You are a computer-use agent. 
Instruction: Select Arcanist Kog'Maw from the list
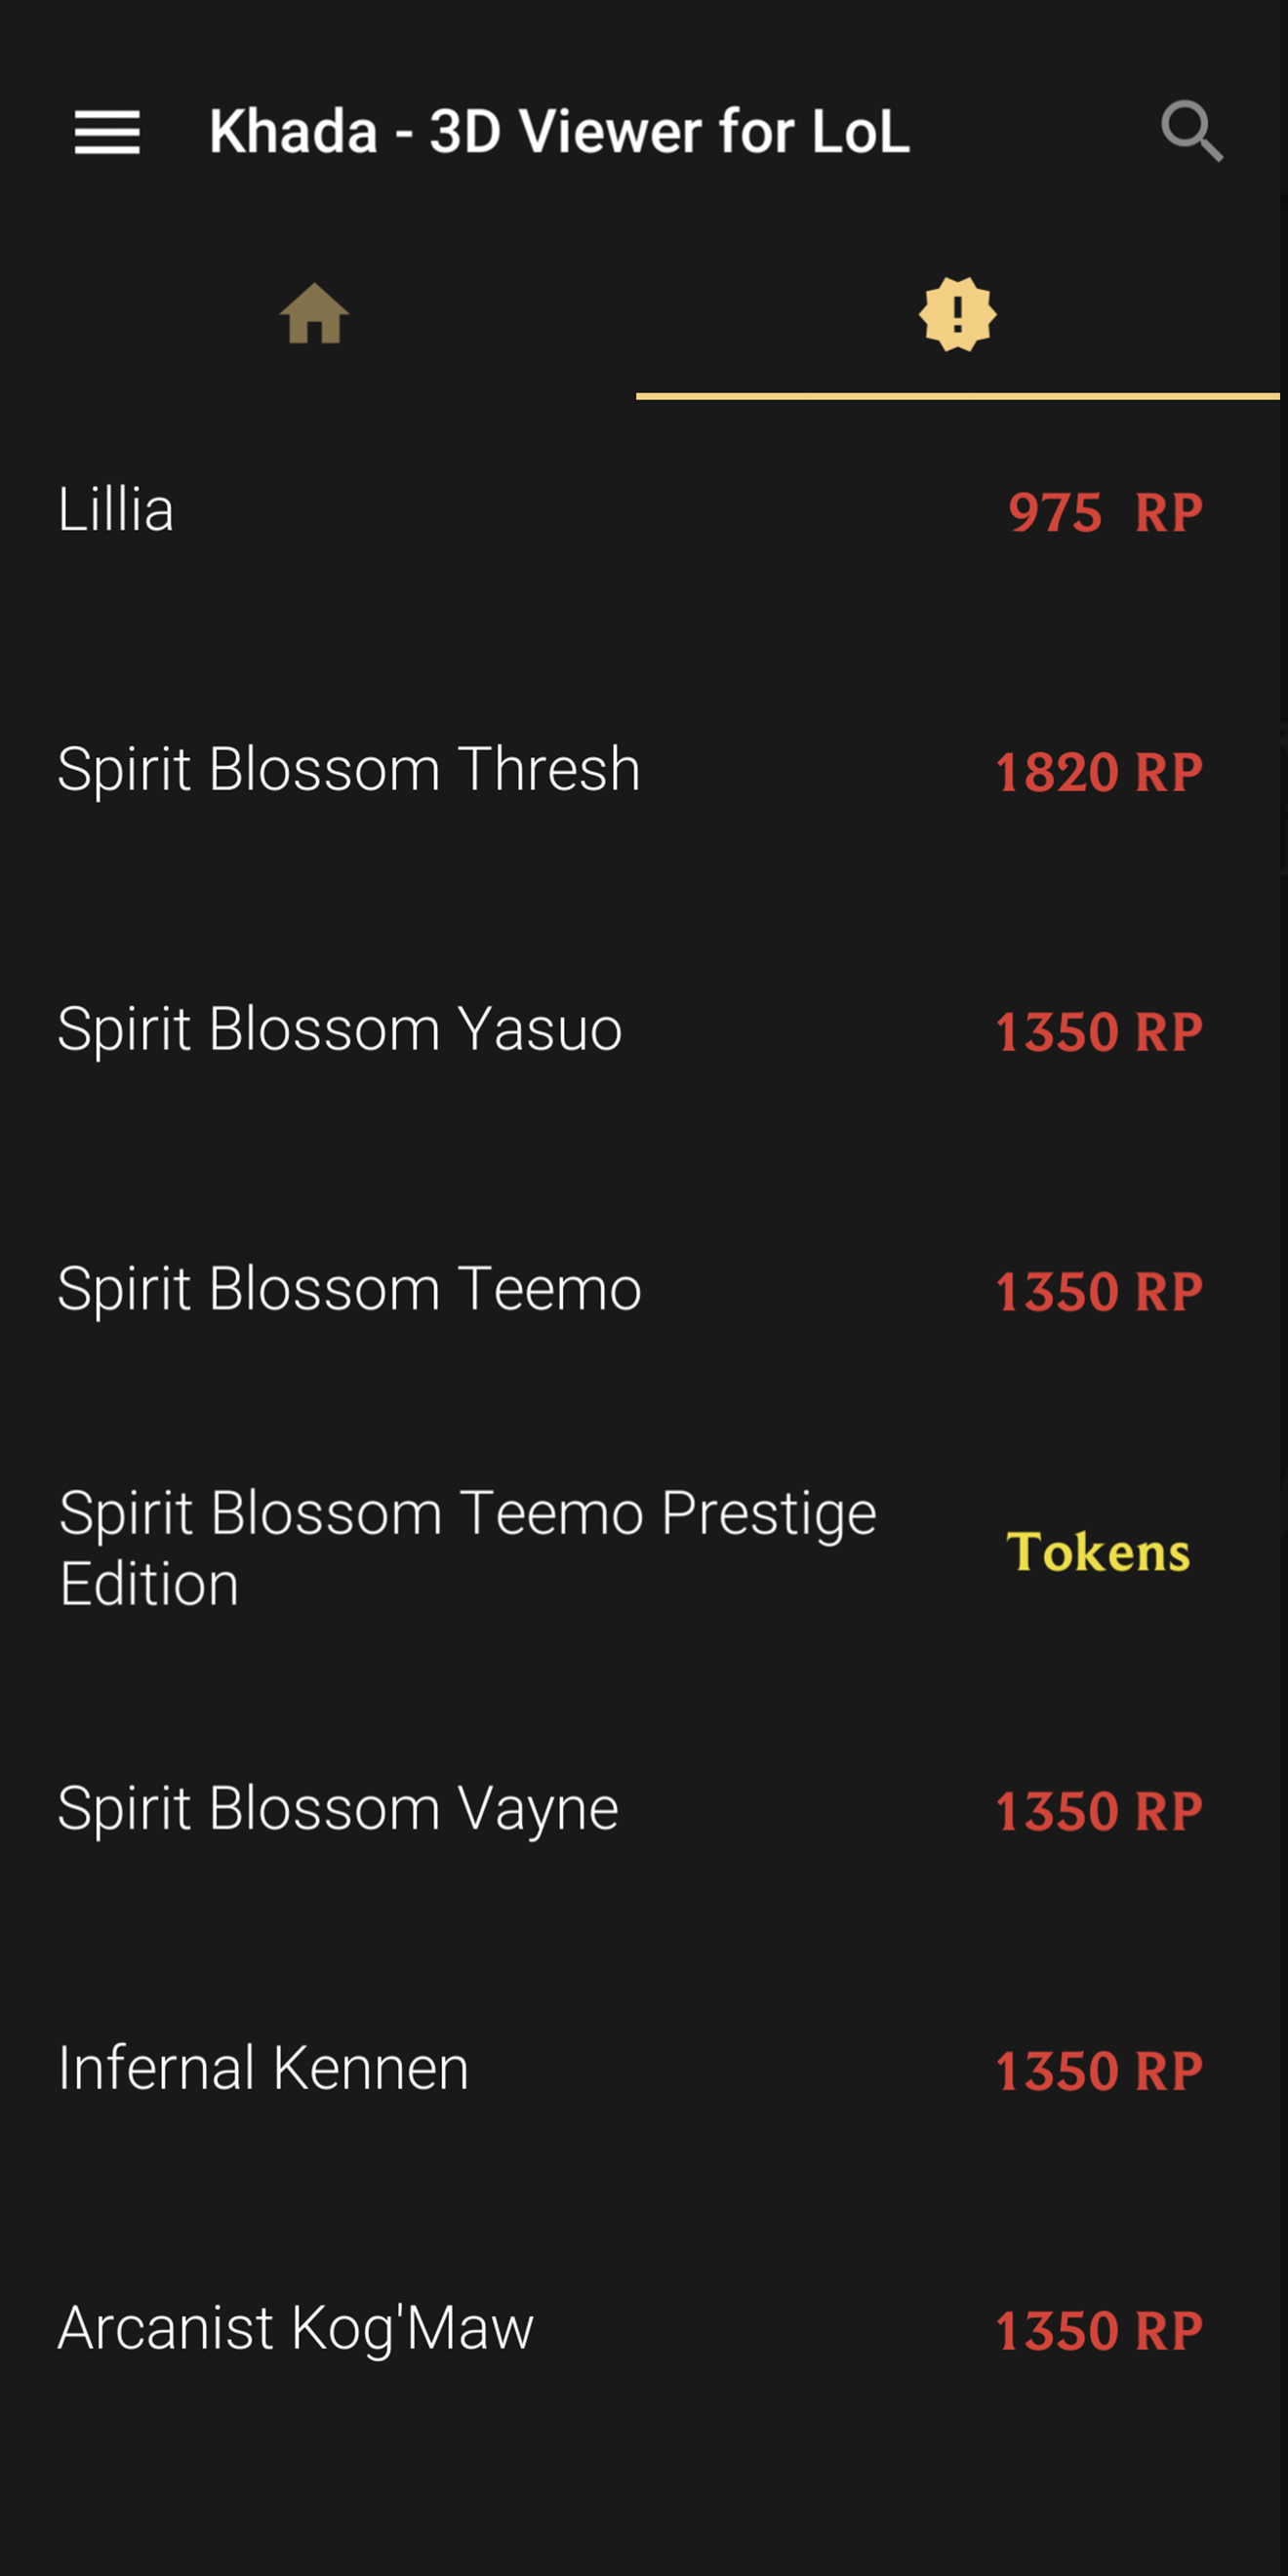coord(296,2329)
